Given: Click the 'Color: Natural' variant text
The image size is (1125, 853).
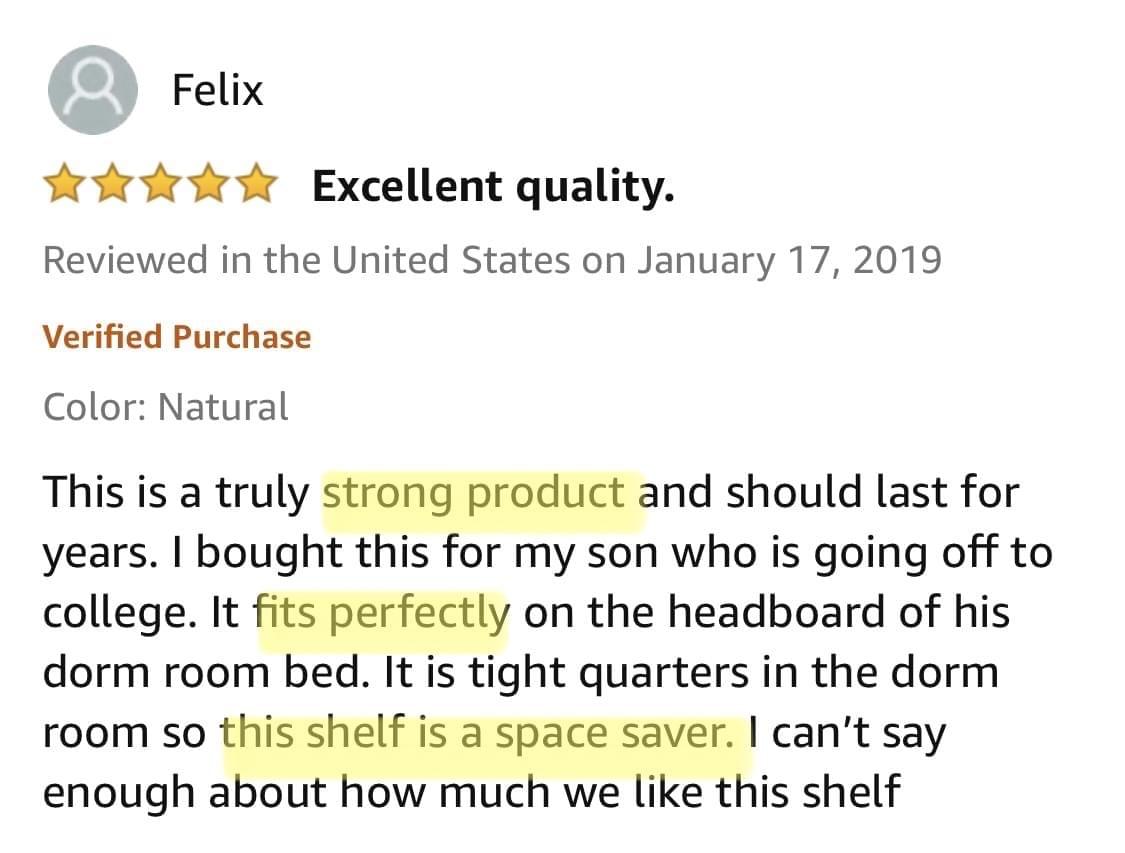Looking at the screenshot, I should pyautogui.click(x=166, y=407).
